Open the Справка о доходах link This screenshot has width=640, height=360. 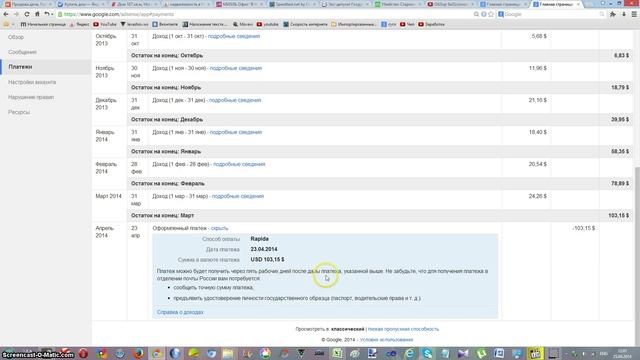pos(180,312)
